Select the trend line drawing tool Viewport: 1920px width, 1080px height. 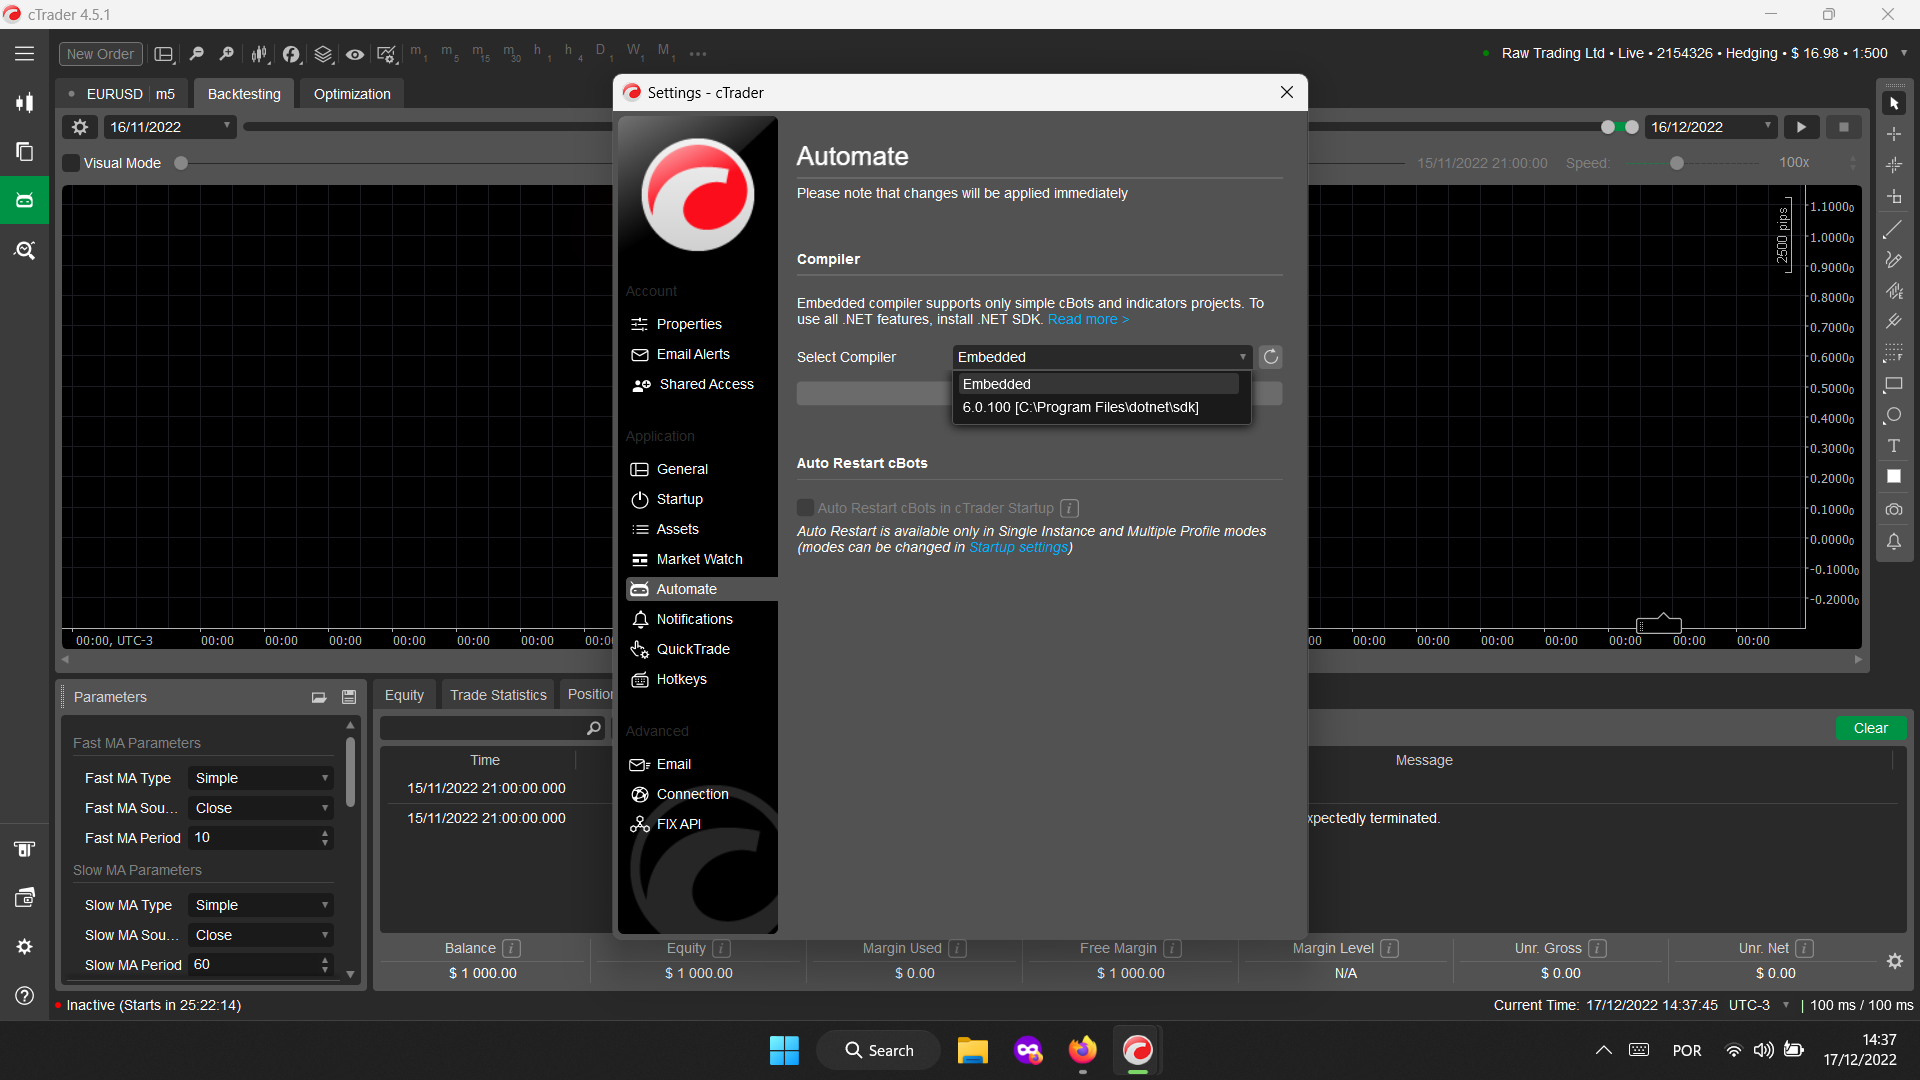(x=1893, y=230)
